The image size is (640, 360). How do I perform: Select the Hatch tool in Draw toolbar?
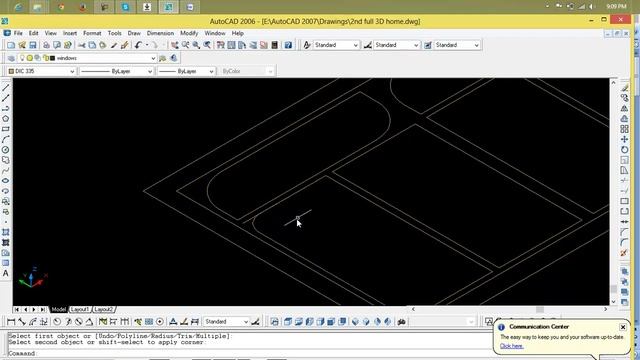pos(6,232)
